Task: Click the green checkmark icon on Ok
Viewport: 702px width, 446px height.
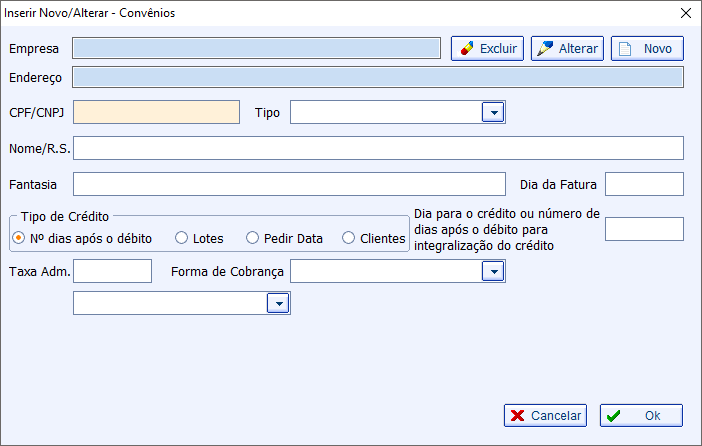Action: pos(613,416)
